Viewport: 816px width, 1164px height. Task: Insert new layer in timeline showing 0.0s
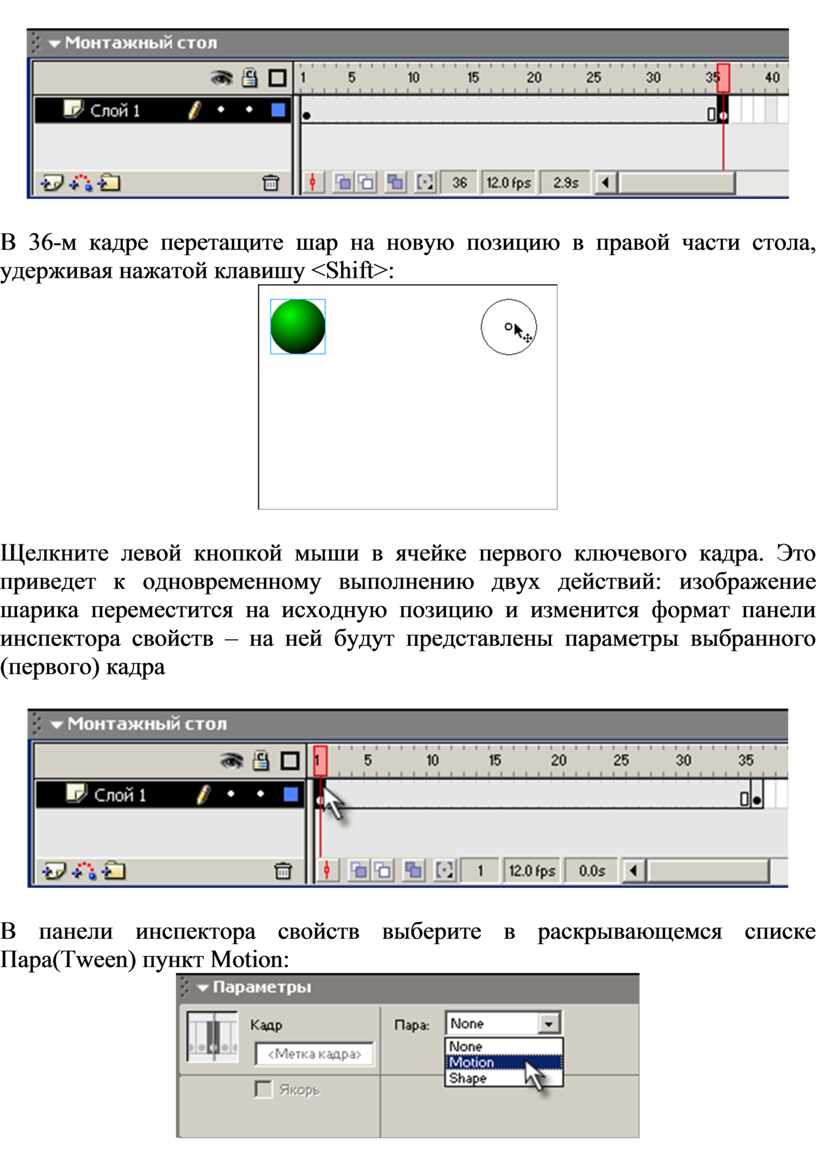(54, 870)
